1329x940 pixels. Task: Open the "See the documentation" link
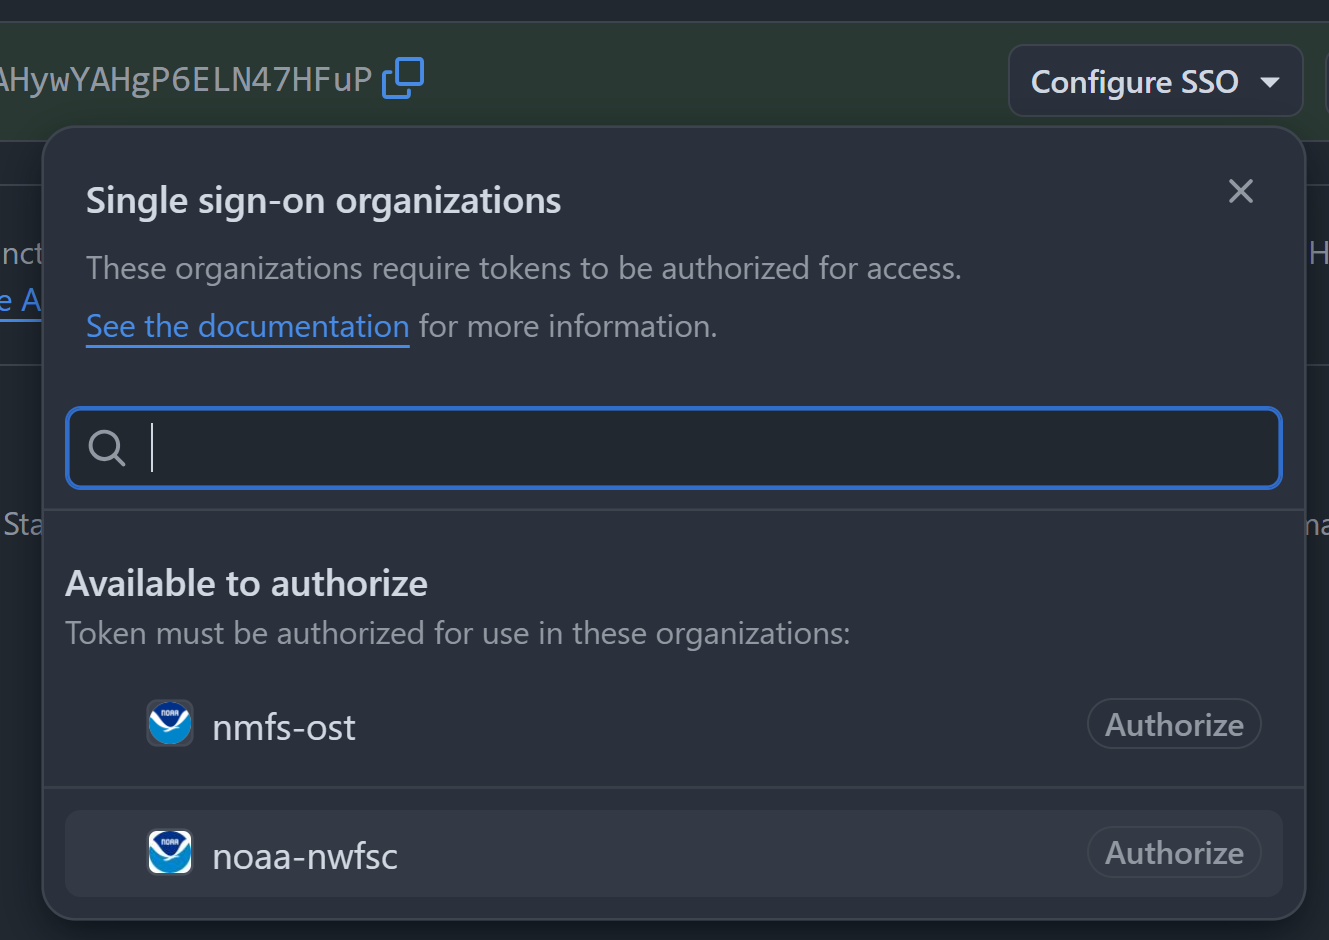(248, 326)
